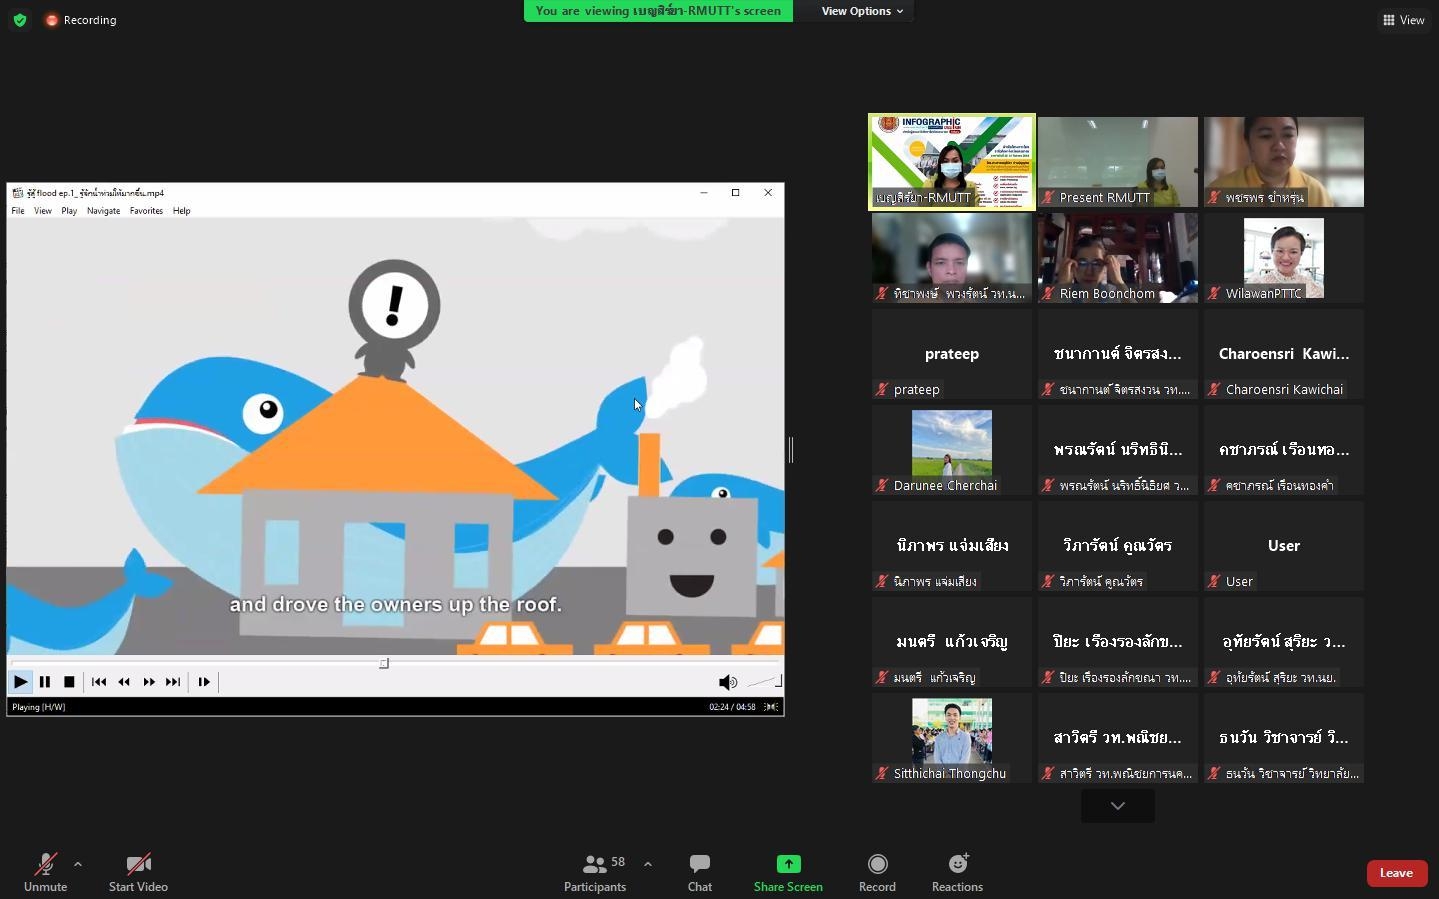Open the View menu in media player
The height and width of the screenshot is (899, 1439).
(43, 211)
